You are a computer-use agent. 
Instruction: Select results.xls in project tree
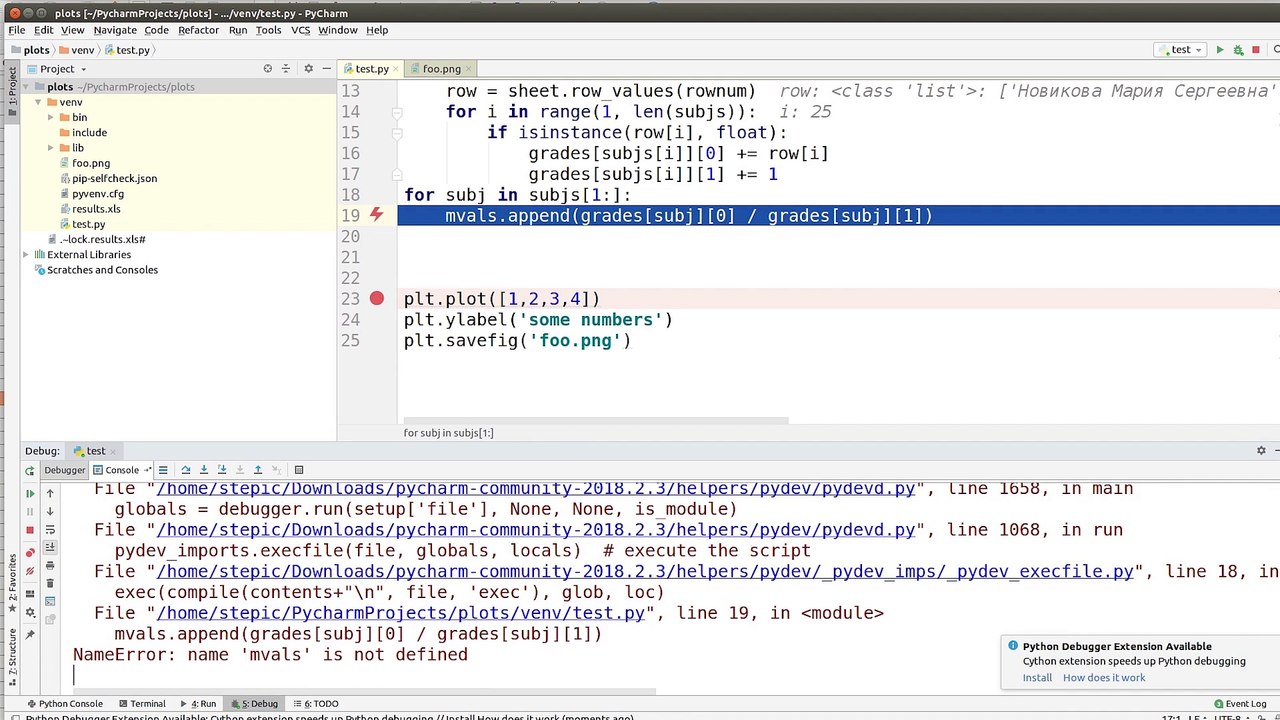tap(96, 209)
